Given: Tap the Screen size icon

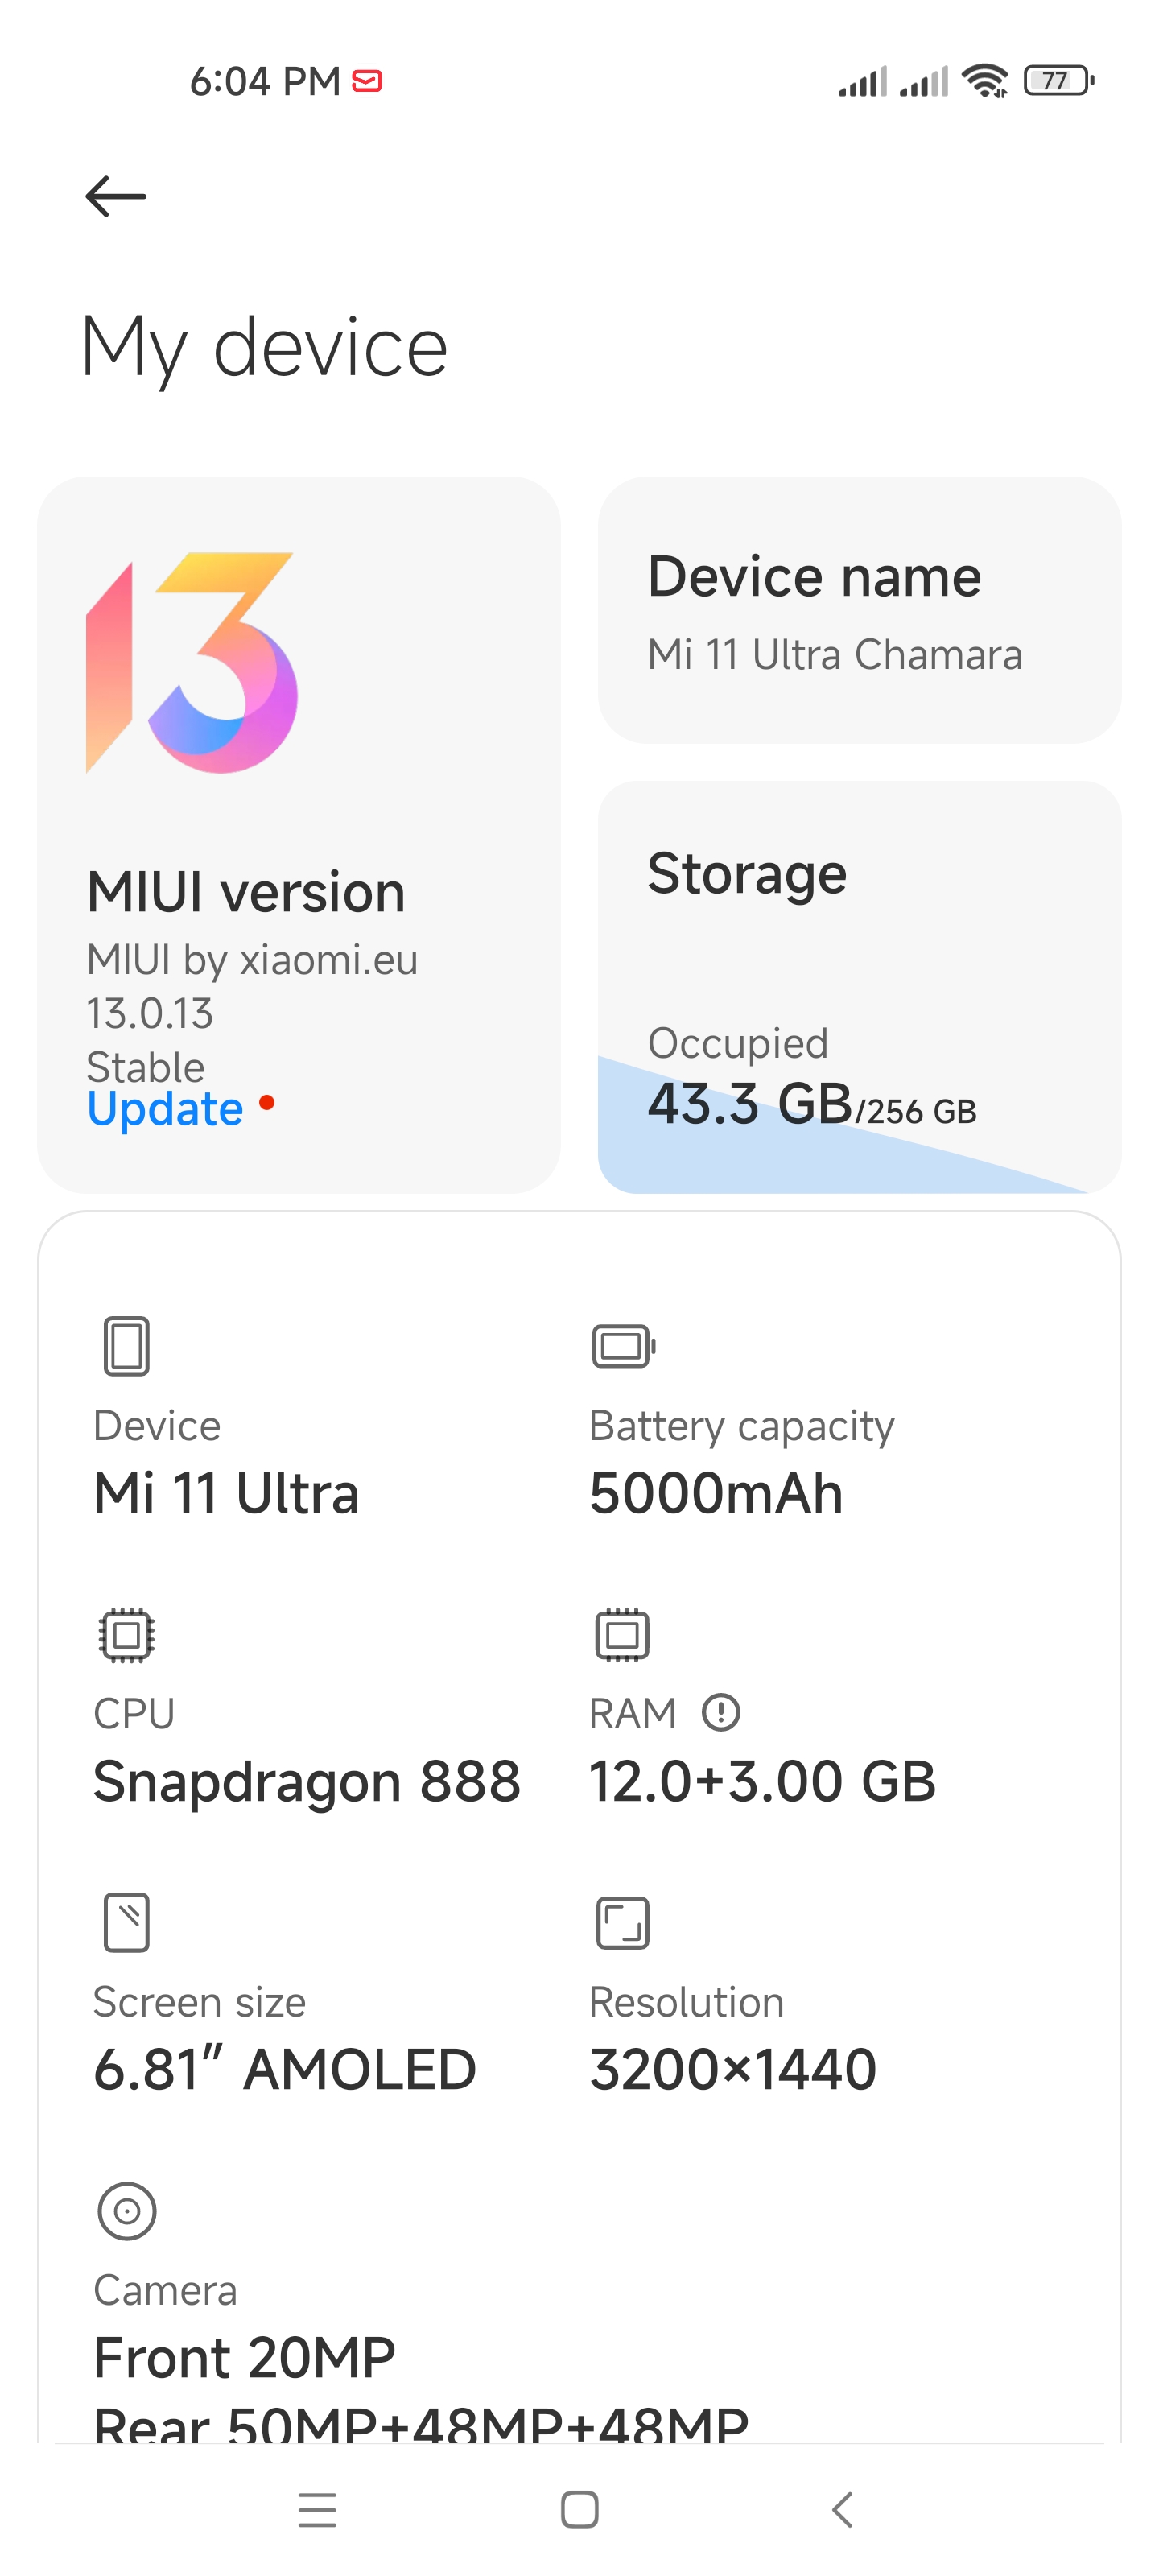Looking at the screenshot, I should pyautogui.click(x=127, y=1922).
